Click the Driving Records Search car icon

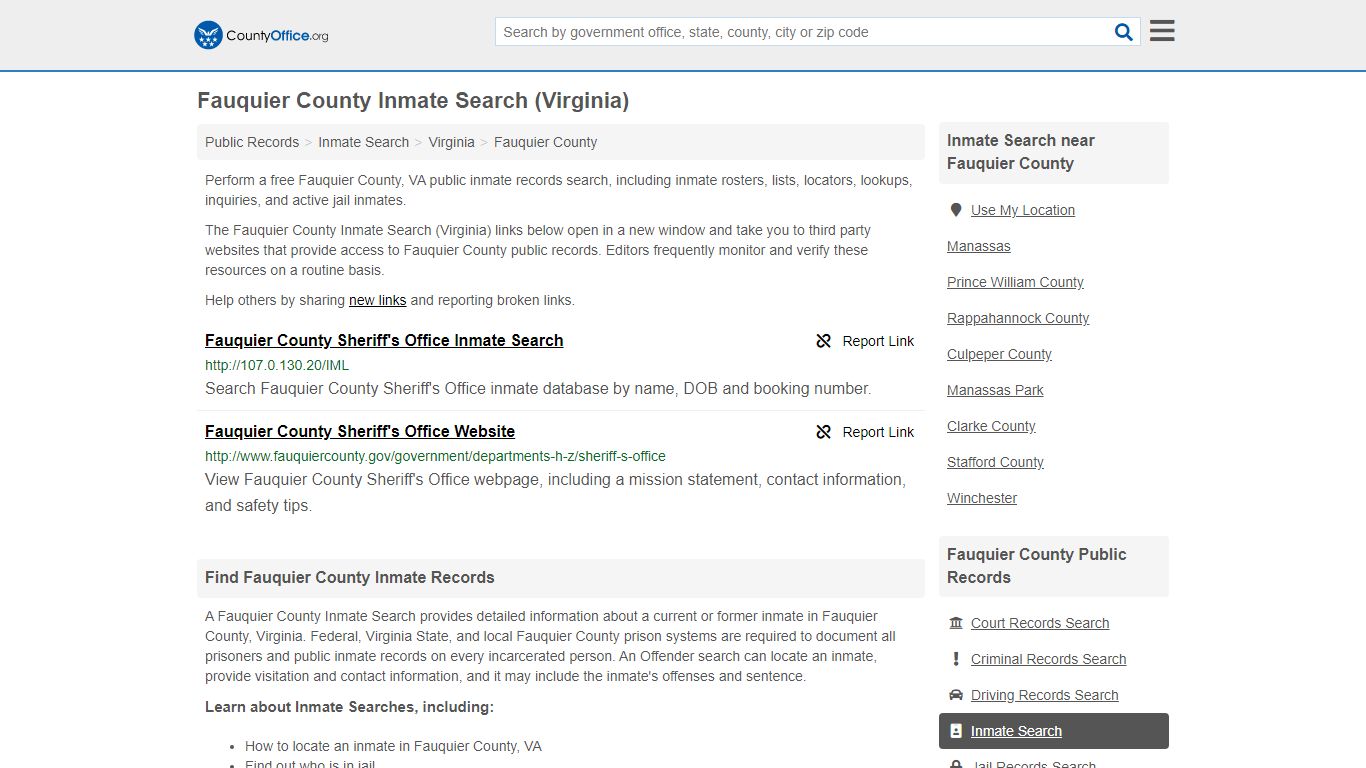coord(956,695)
